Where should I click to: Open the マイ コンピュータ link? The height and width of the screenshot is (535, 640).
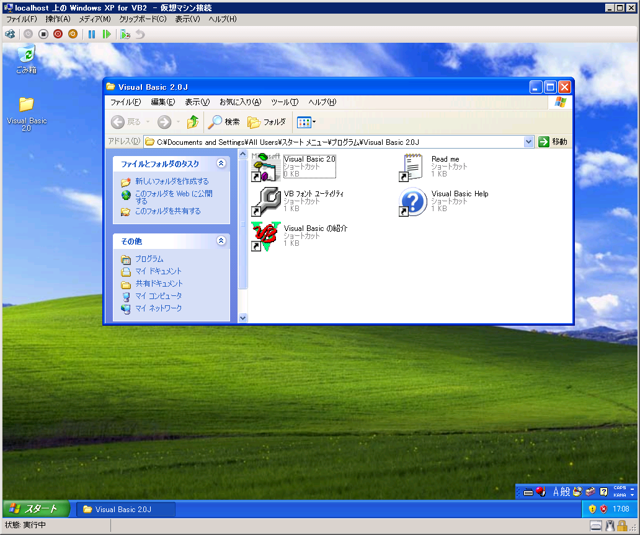click(x=158, y=295)
